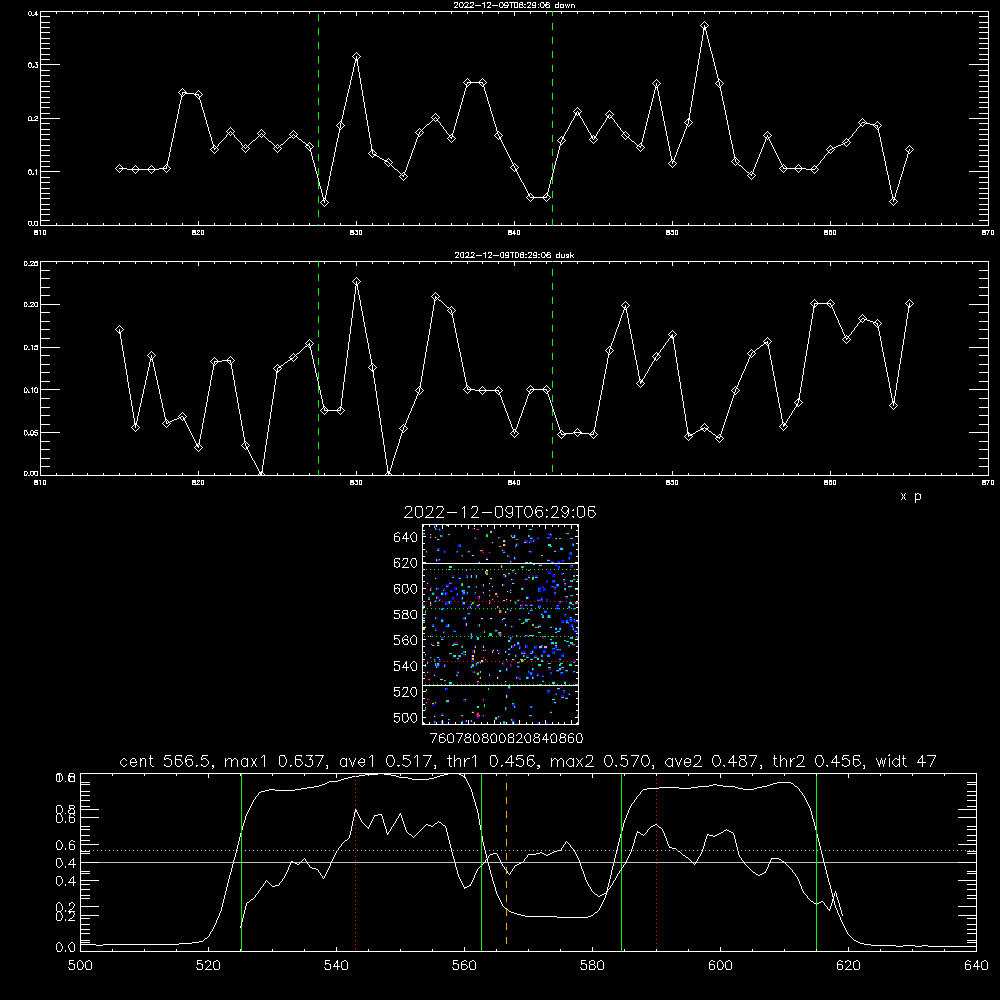Click the image panel x-axis label '760780800820840860'
Viewport: 1000px width, 1000px height.
pos(506,739)
